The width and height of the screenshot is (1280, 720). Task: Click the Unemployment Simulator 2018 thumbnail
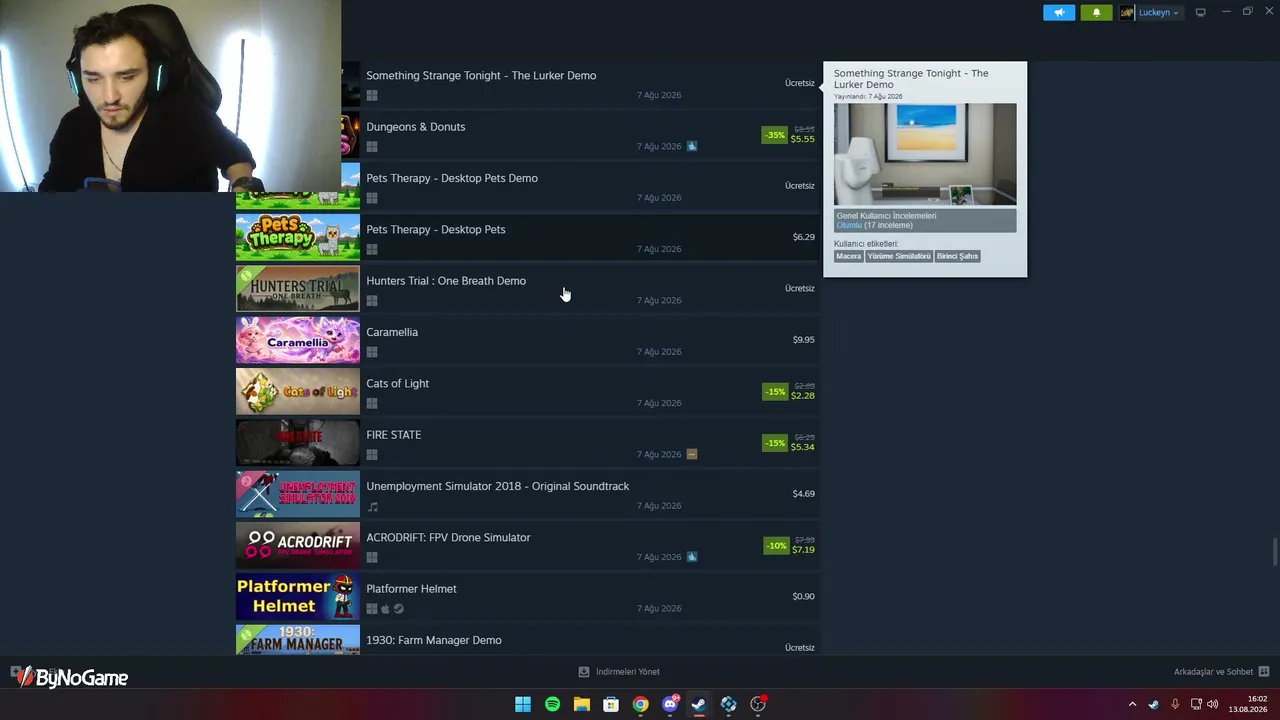pos(298,494)
